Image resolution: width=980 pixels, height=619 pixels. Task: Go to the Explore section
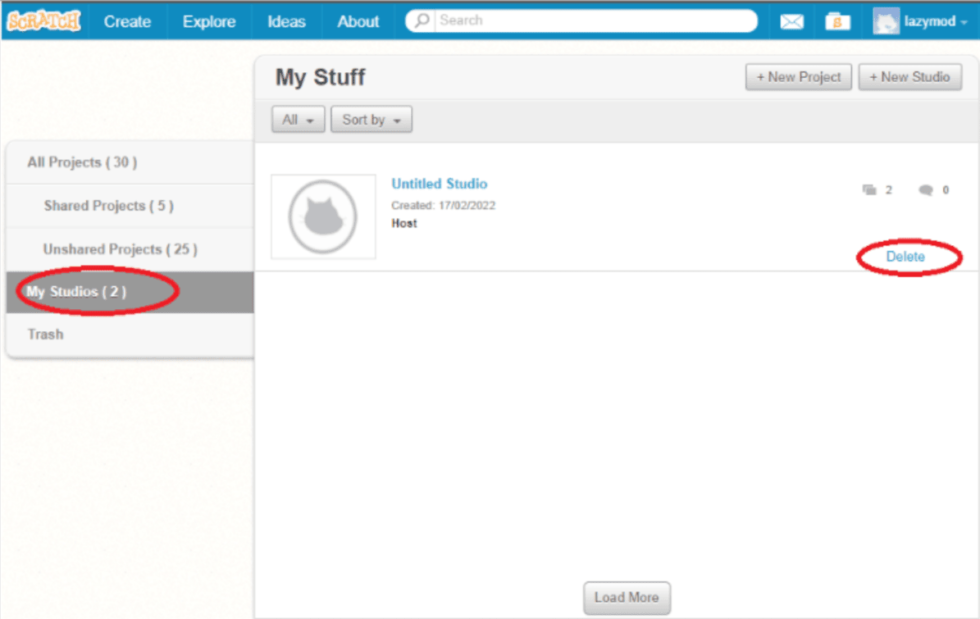coord(208,20)
